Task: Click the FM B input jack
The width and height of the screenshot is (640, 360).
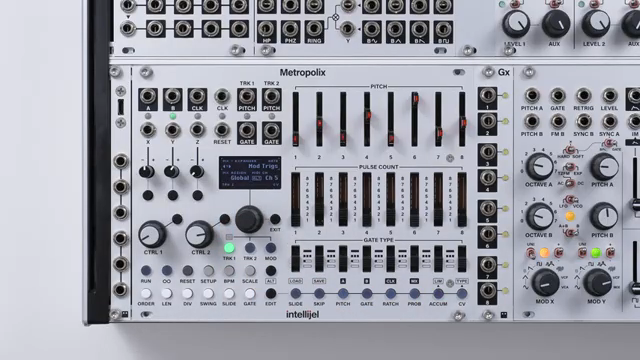Action: (558, 121)
